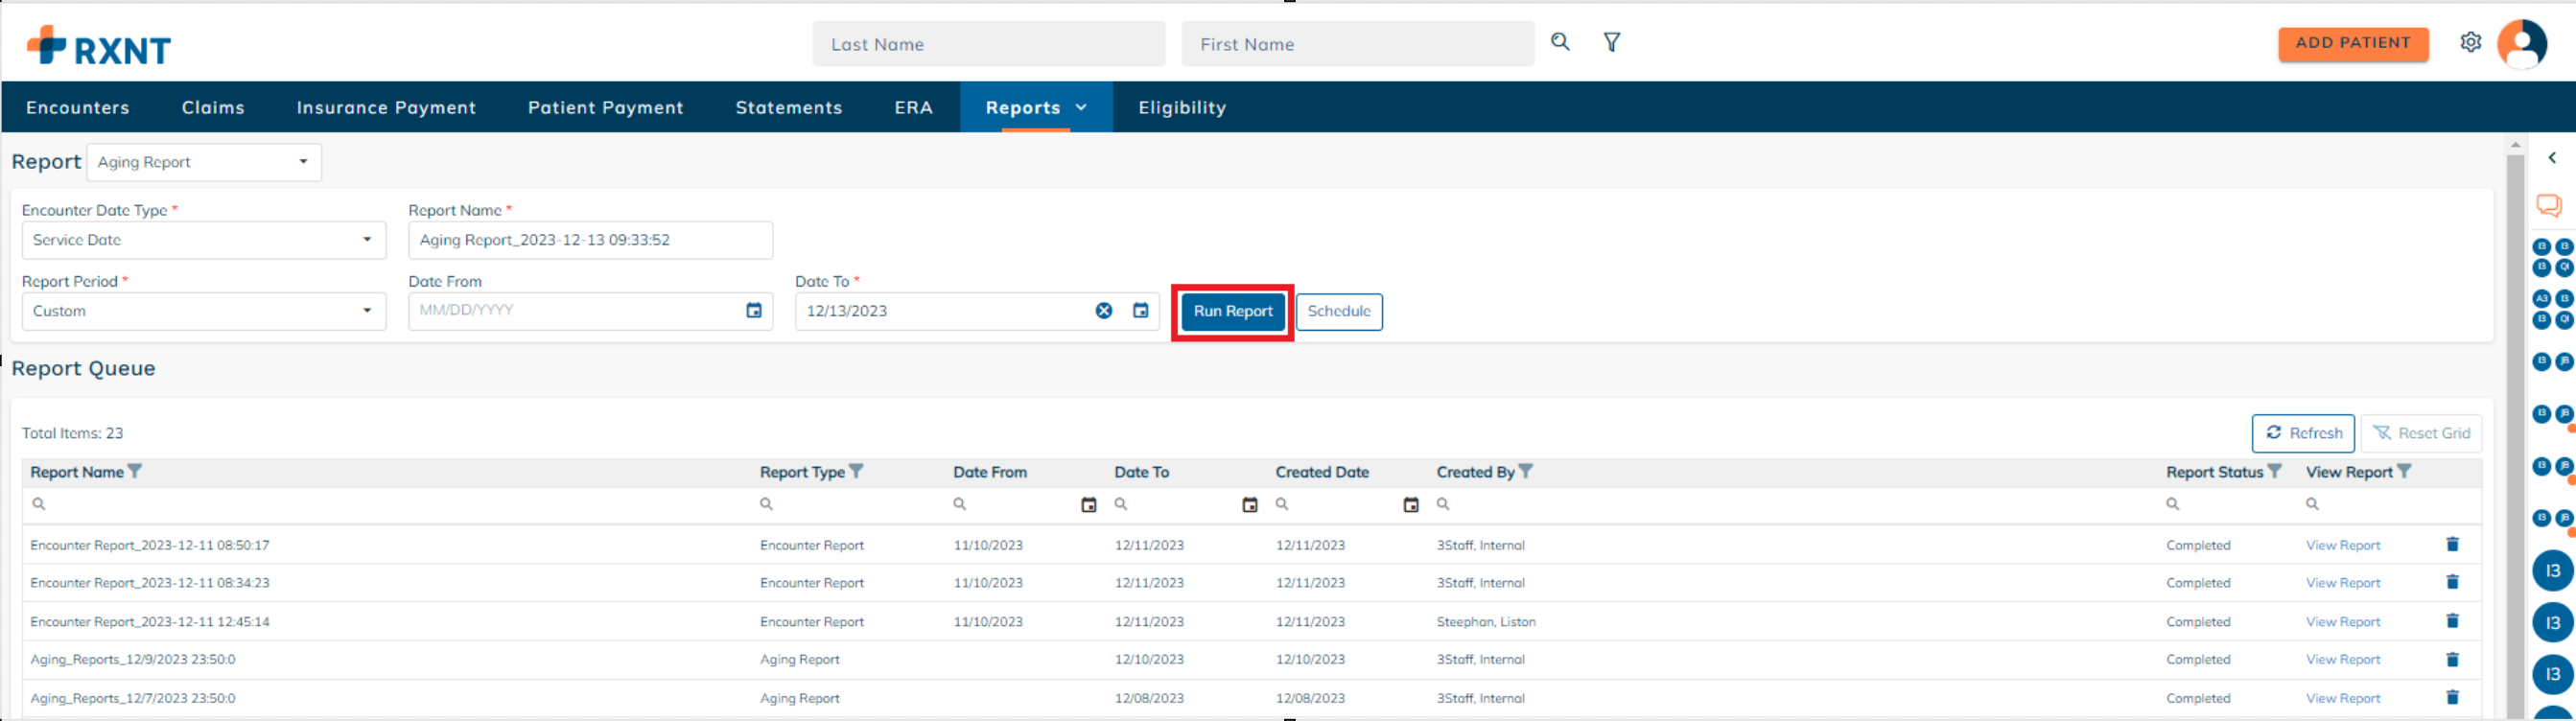Click the Run Report button
2576x721 pixels.
click(x=1232, y=311)
